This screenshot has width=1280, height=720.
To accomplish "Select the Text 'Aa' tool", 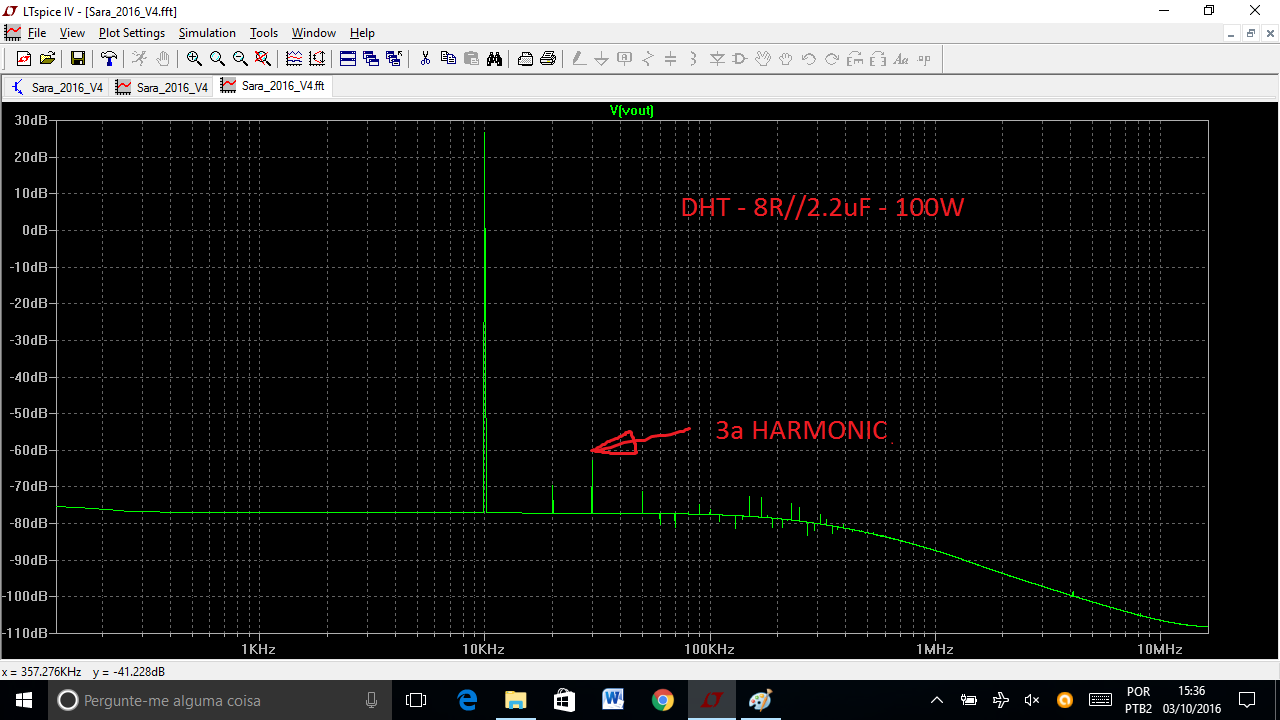I will [901, 59].
